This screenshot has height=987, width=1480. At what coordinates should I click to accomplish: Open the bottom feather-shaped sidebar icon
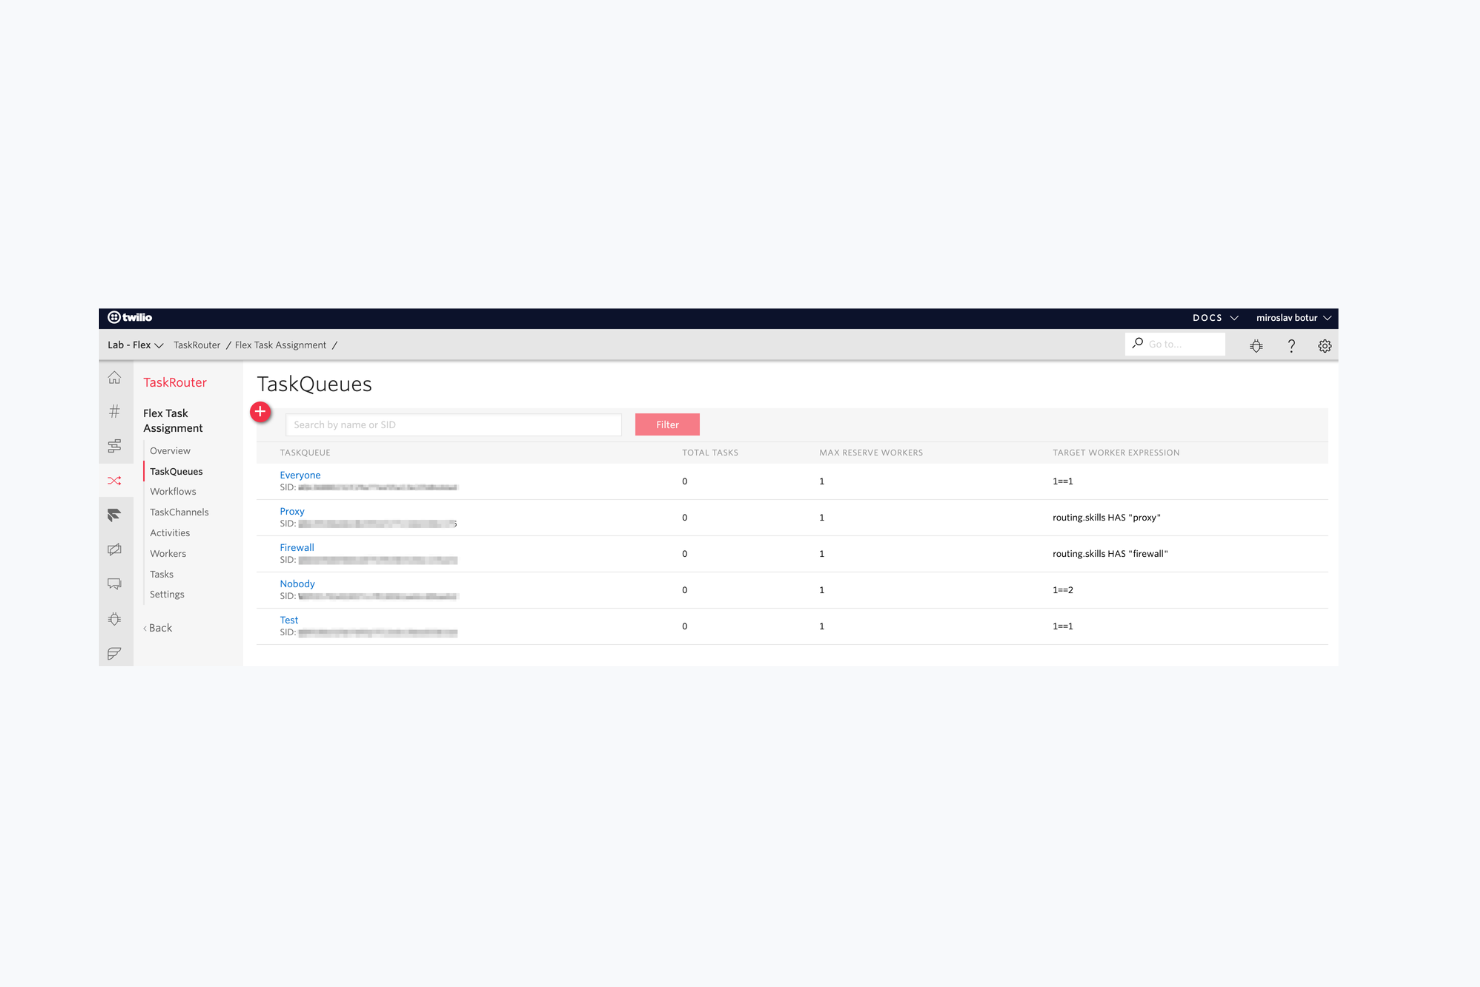115,653
